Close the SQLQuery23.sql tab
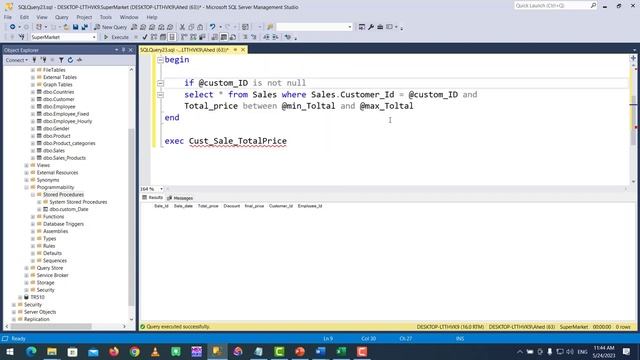640x360 pixels. [x=243, y=50]
